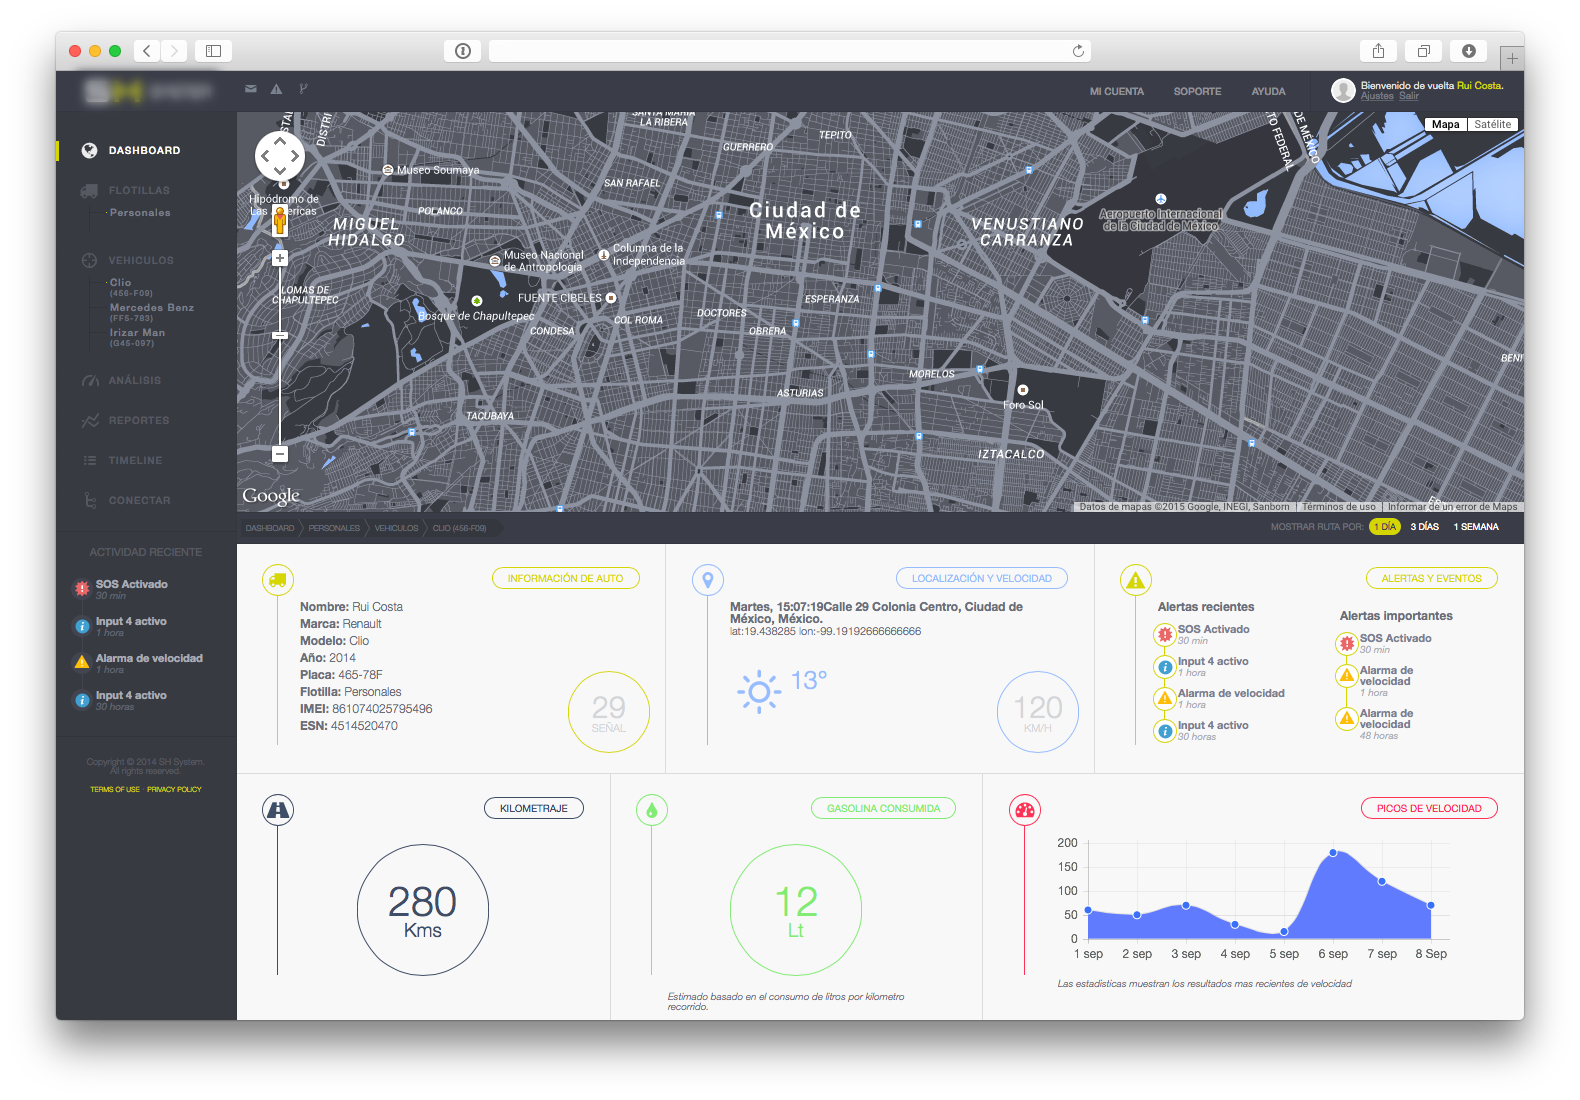Click the red speedometer icon

pos(1024,810)
